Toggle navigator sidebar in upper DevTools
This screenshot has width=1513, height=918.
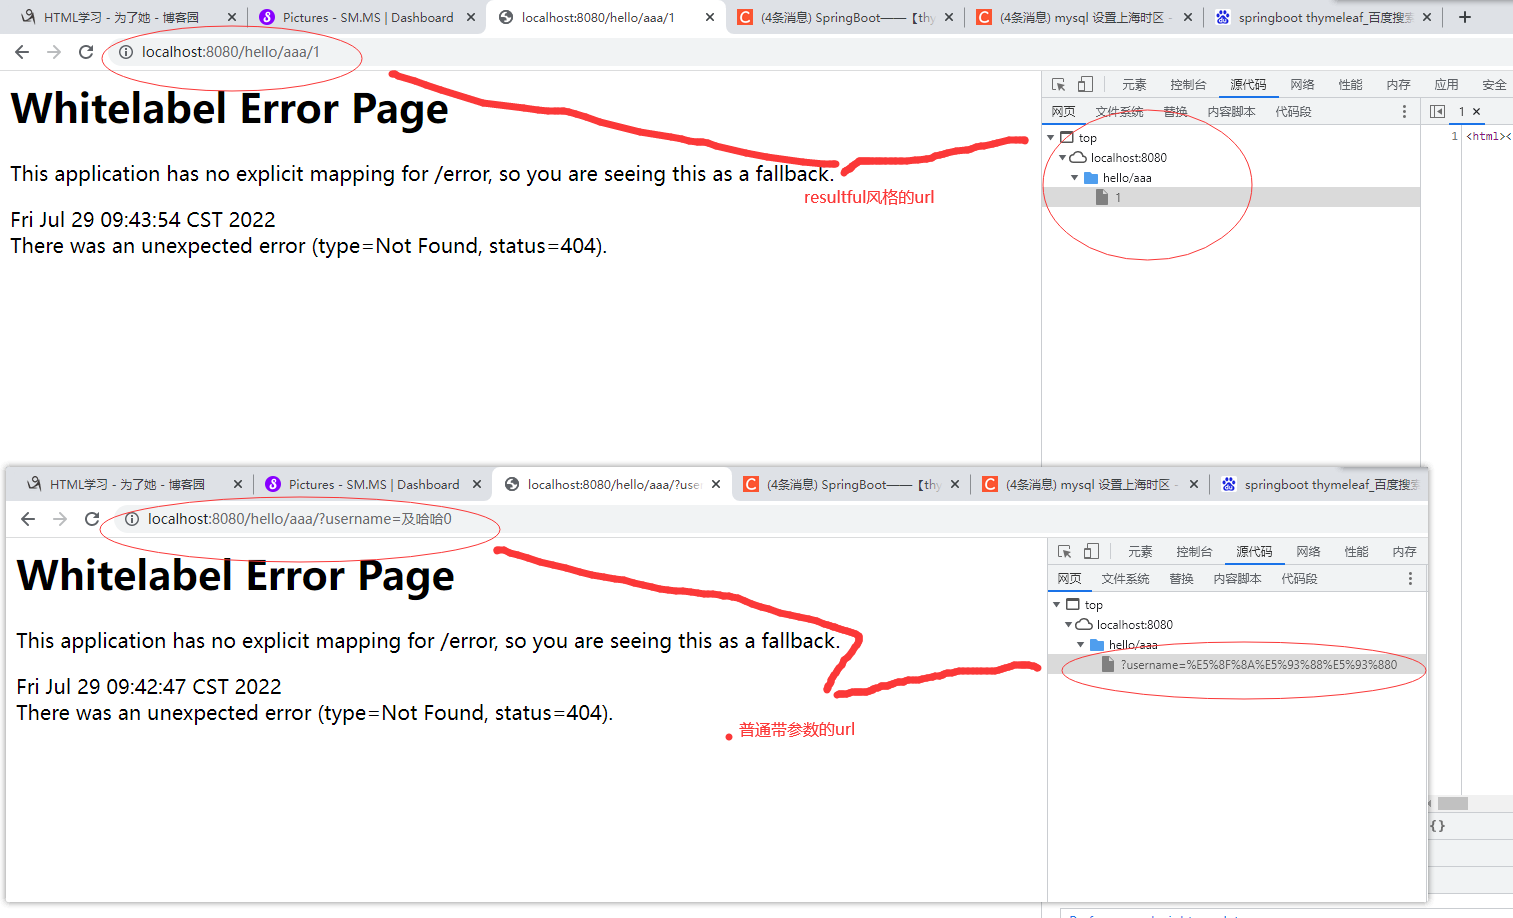[1437, 112]
